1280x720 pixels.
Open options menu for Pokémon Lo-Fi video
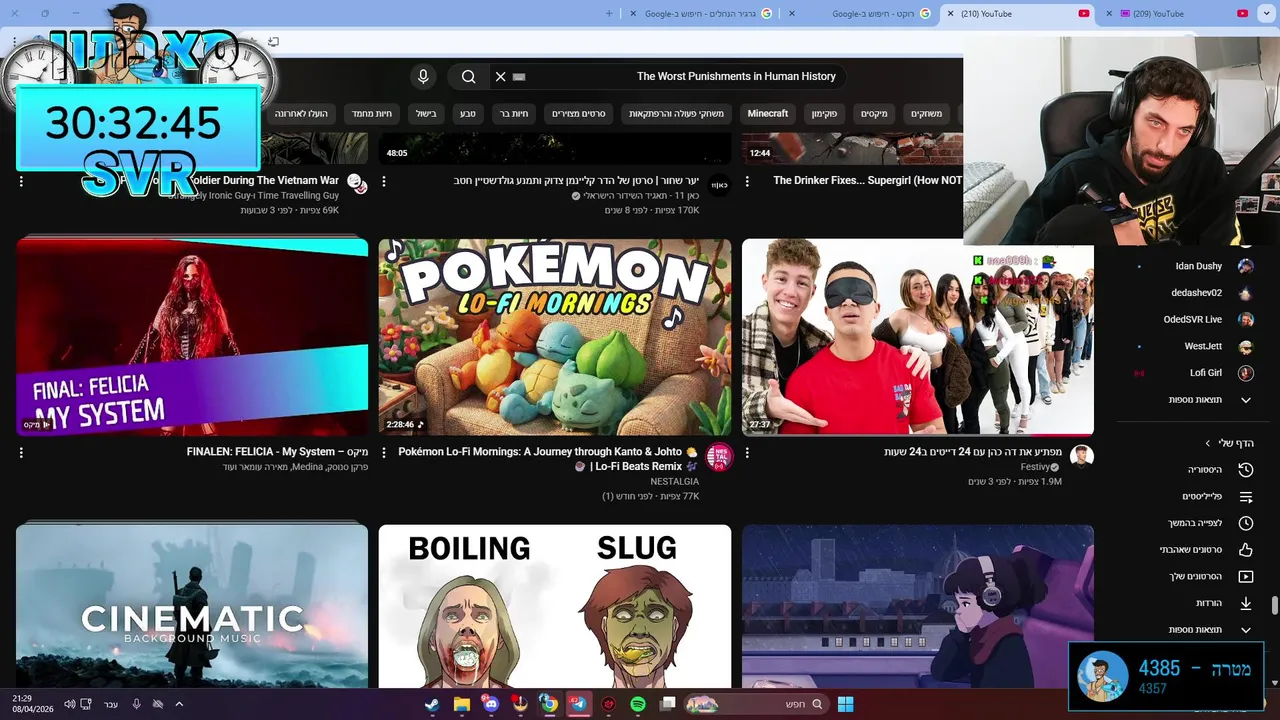pos(384,453)
